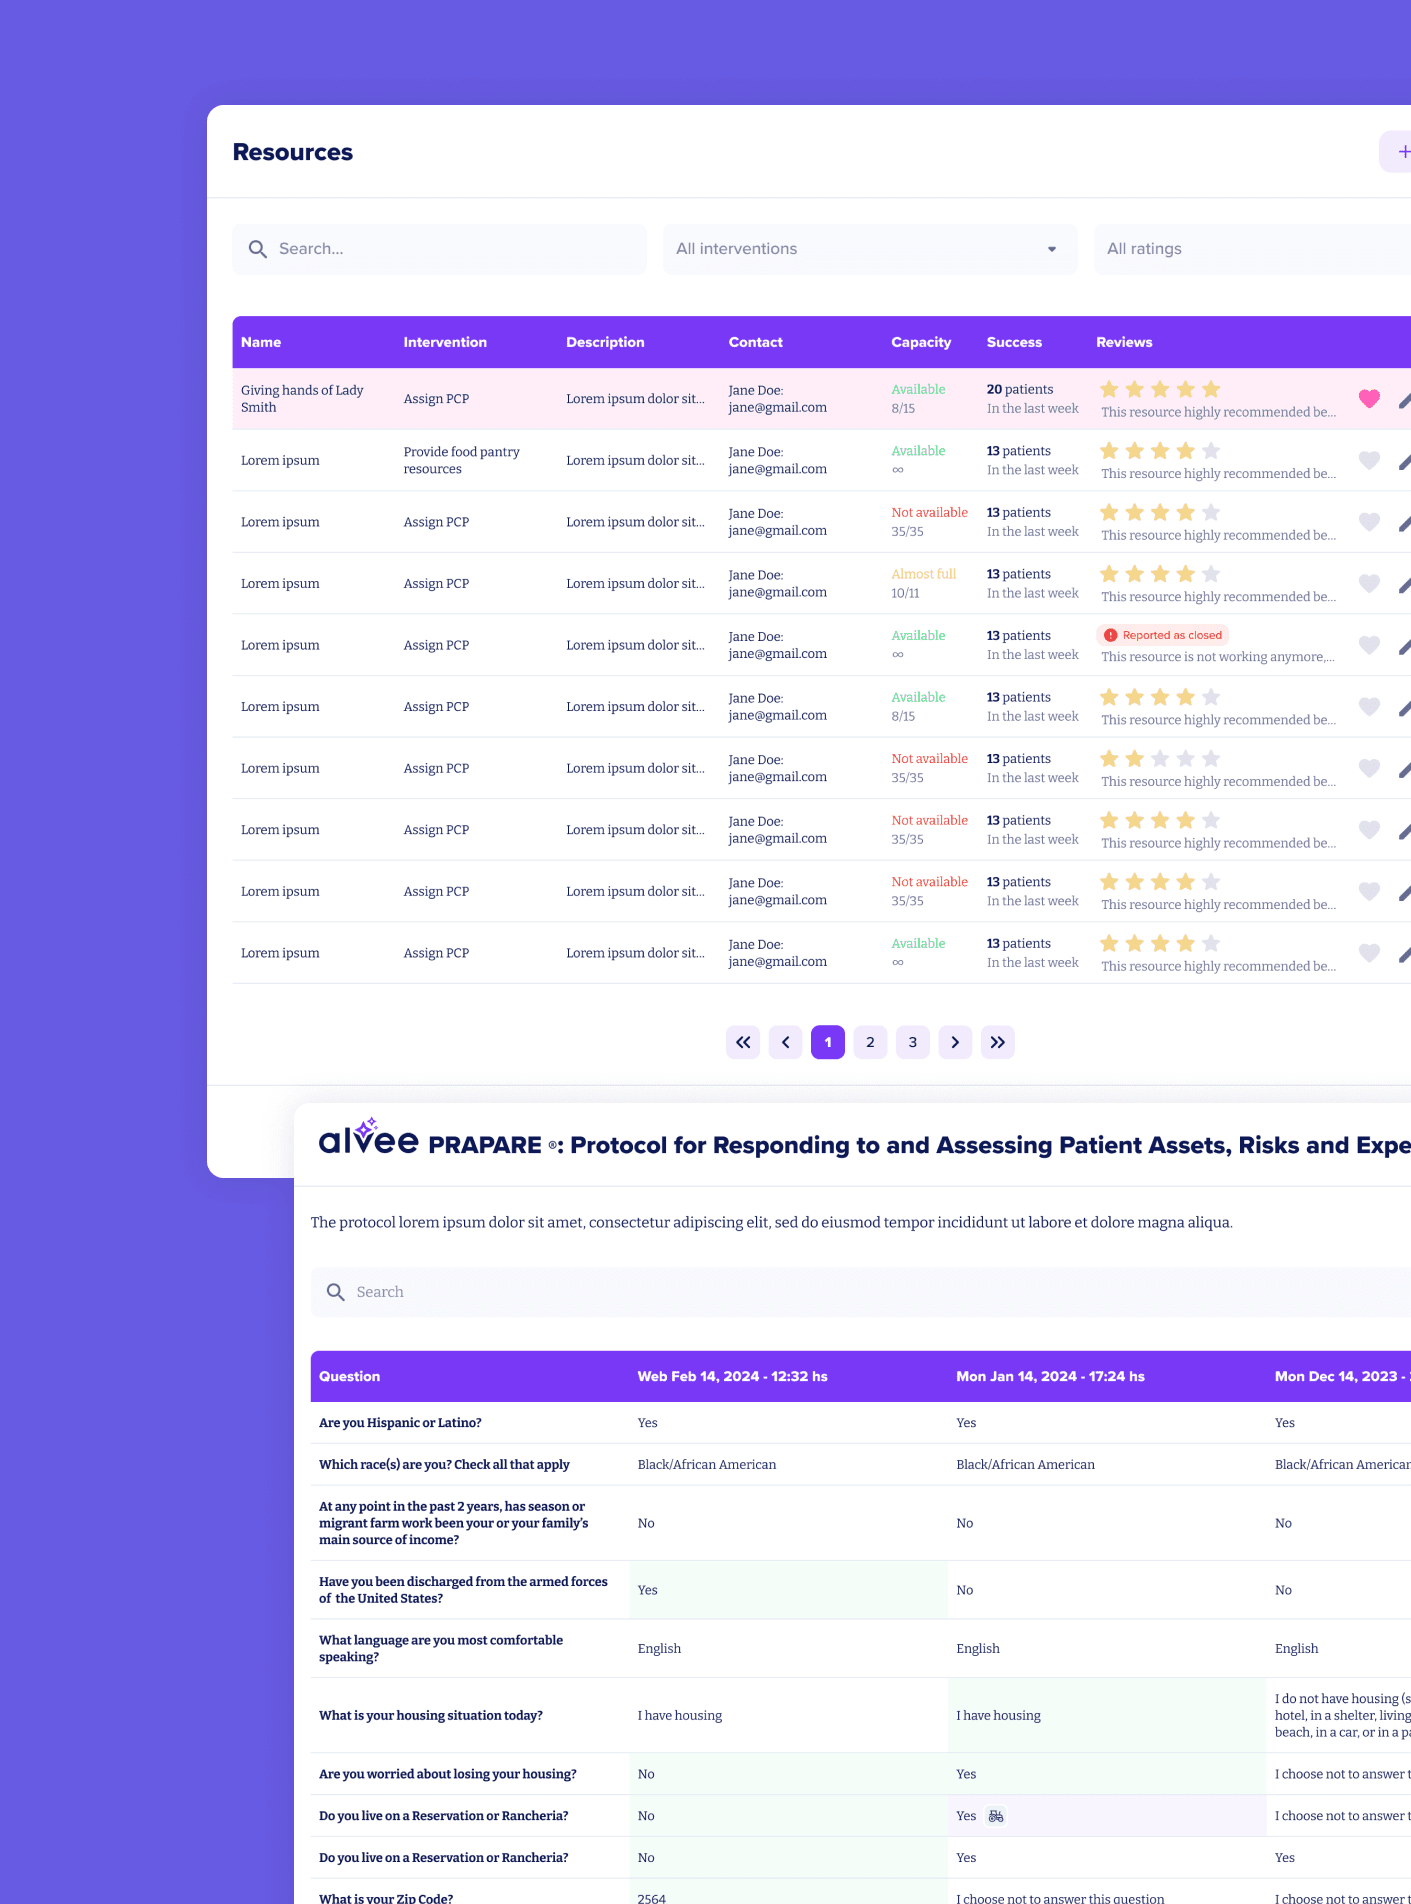
Task: Favorite the food pantry resources row heart
Action: [x=1369, y=460]
